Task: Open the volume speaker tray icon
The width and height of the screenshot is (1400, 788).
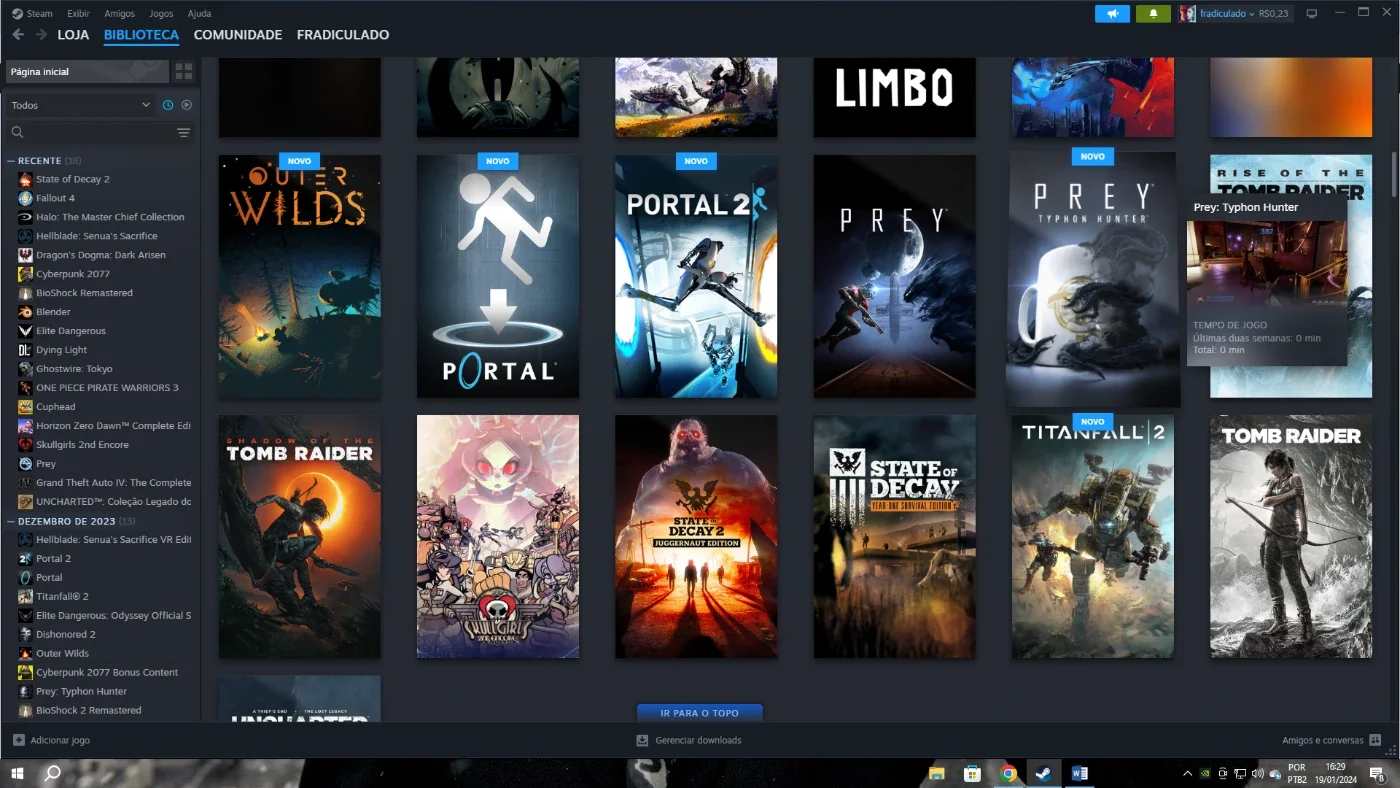Action: coord(1257,773)
